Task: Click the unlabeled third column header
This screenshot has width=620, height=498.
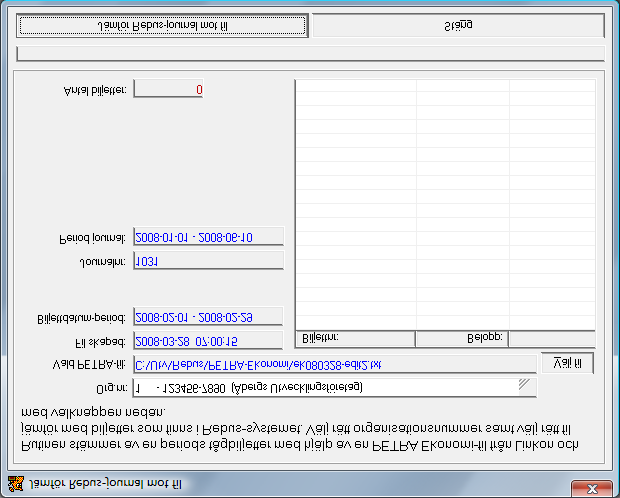Action: click(552, 339)
